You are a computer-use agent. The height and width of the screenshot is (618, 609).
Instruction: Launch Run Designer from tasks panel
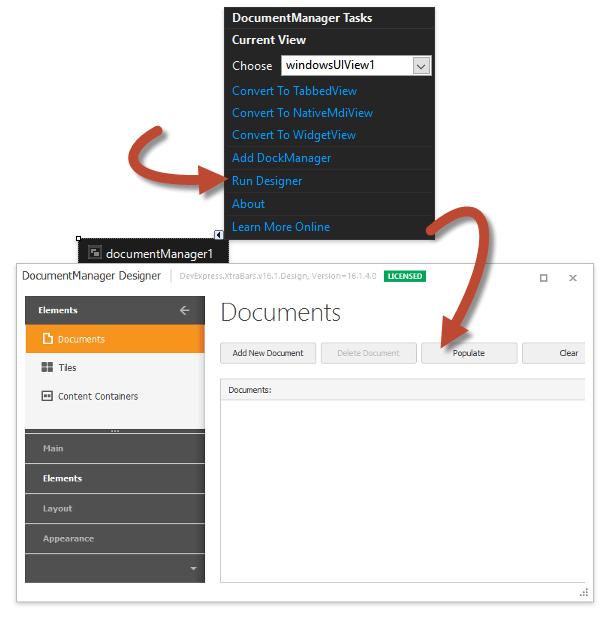point(267,181)
